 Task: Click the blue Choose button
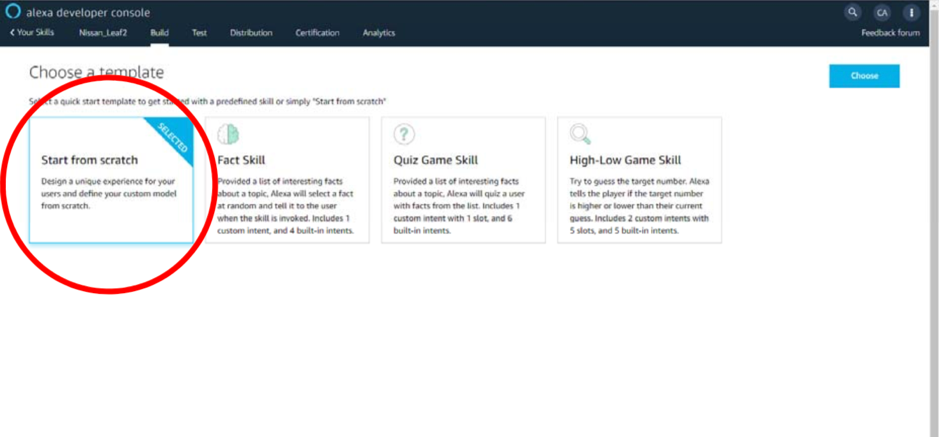coord(864,76)
